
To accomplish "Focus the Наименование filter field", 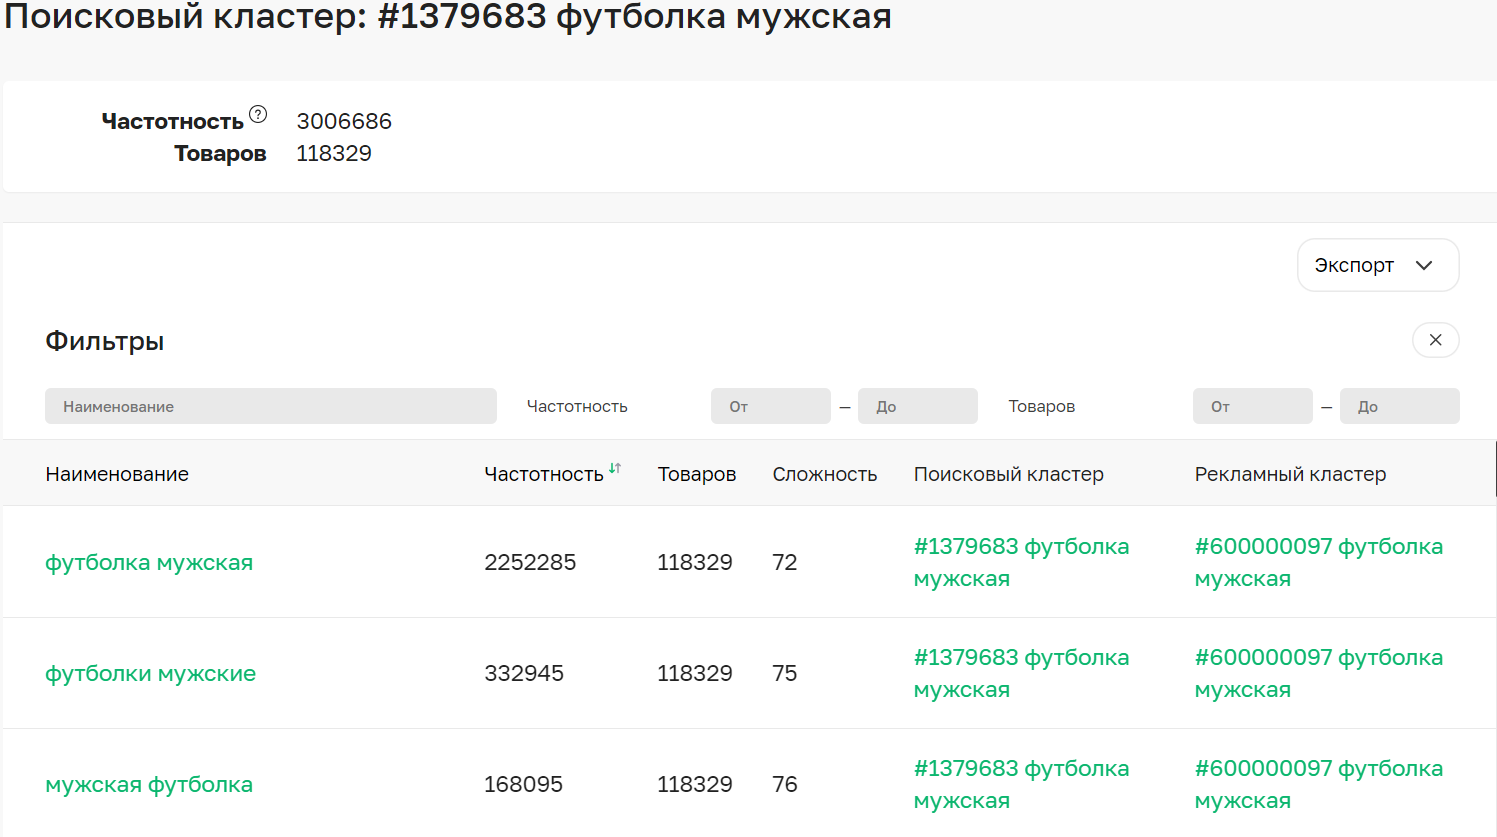I will point(271,406).
